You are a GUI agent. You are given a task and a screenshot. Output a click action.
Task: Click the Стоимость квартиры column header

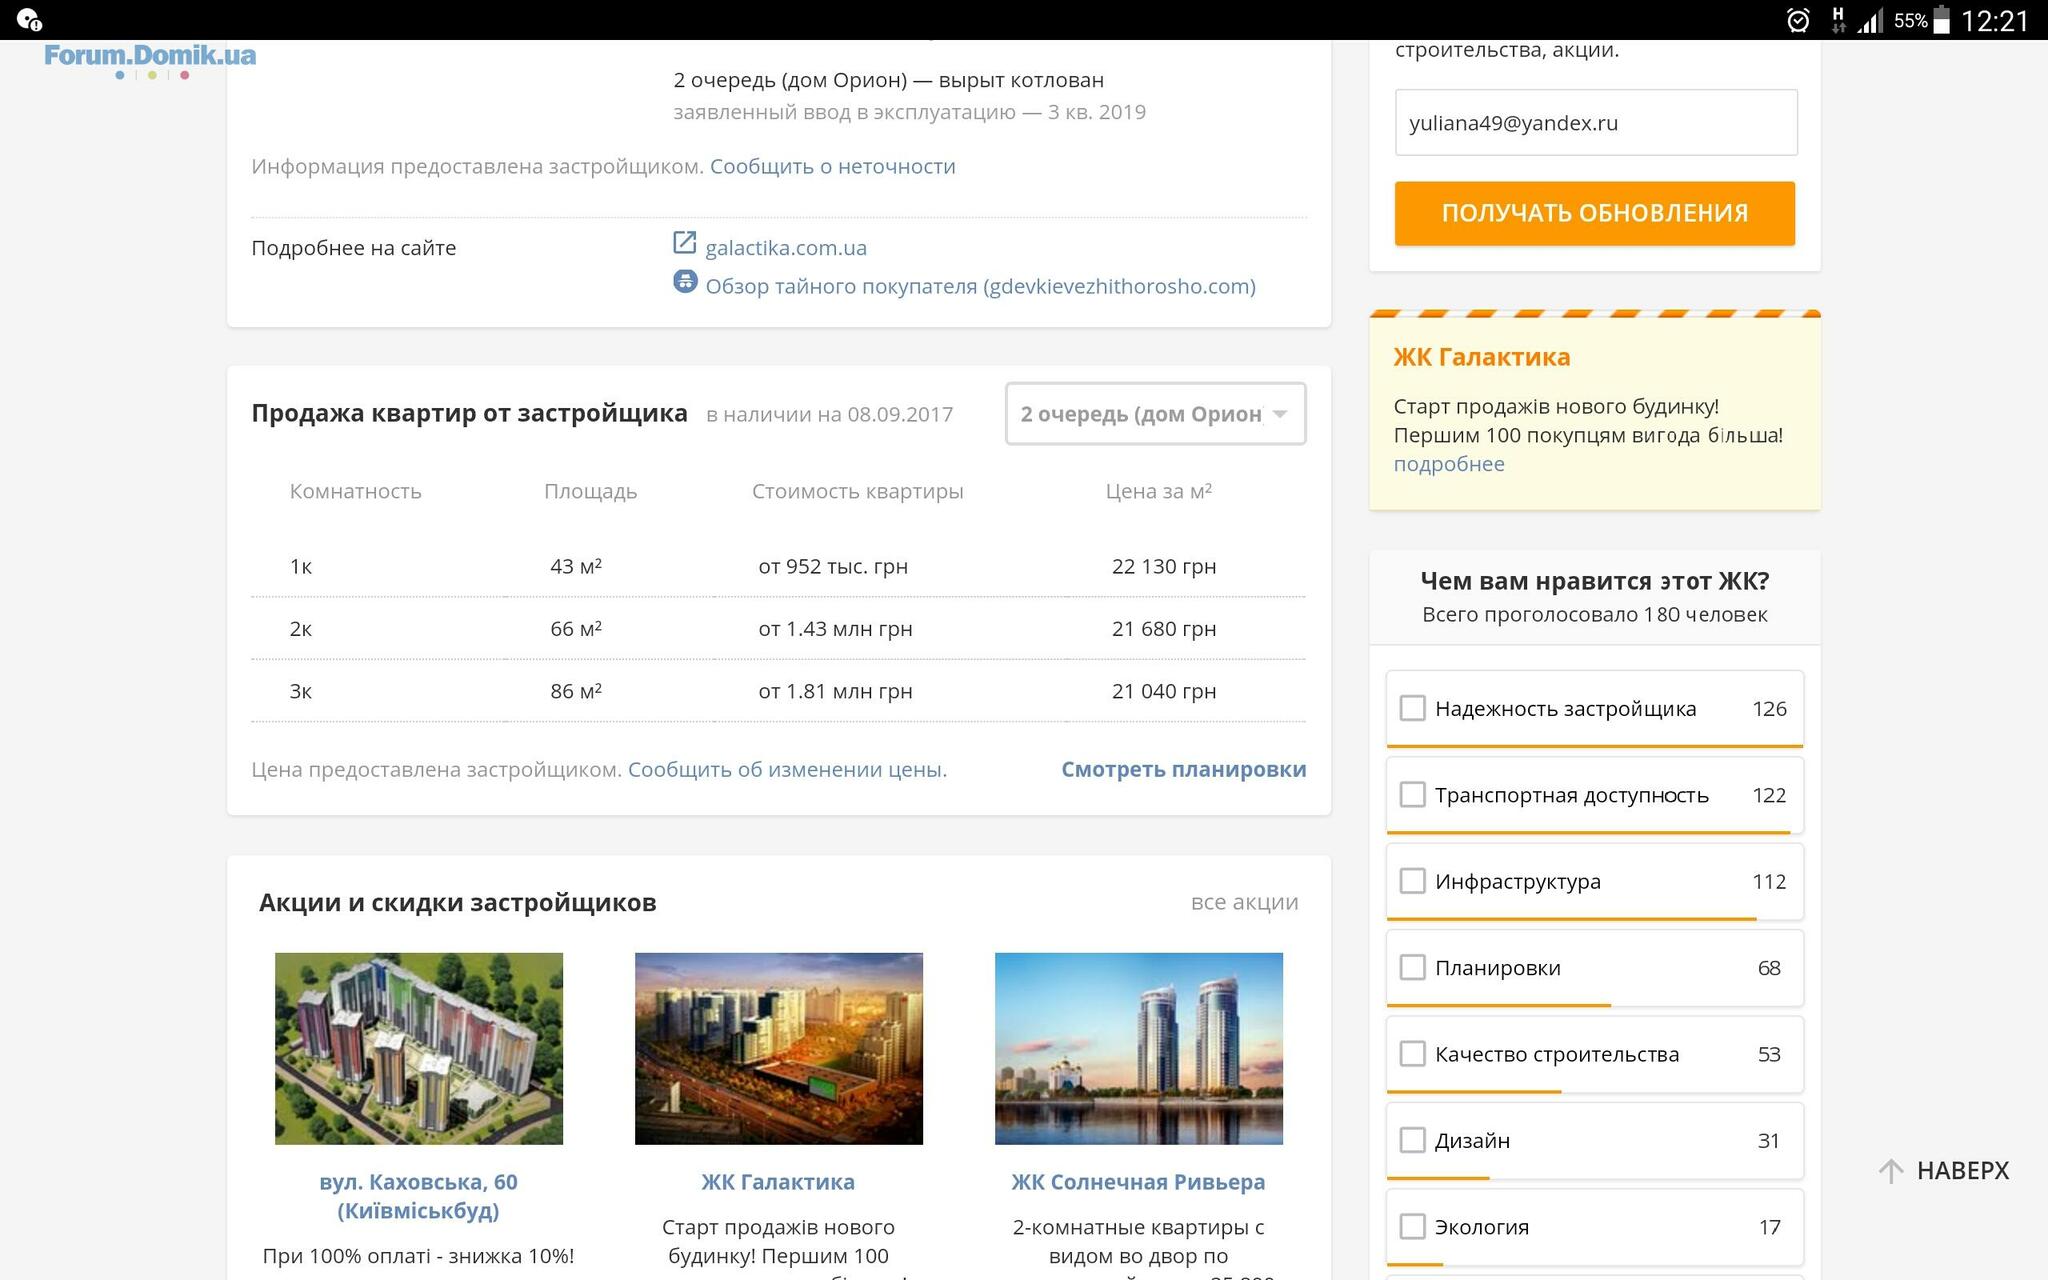858,491
